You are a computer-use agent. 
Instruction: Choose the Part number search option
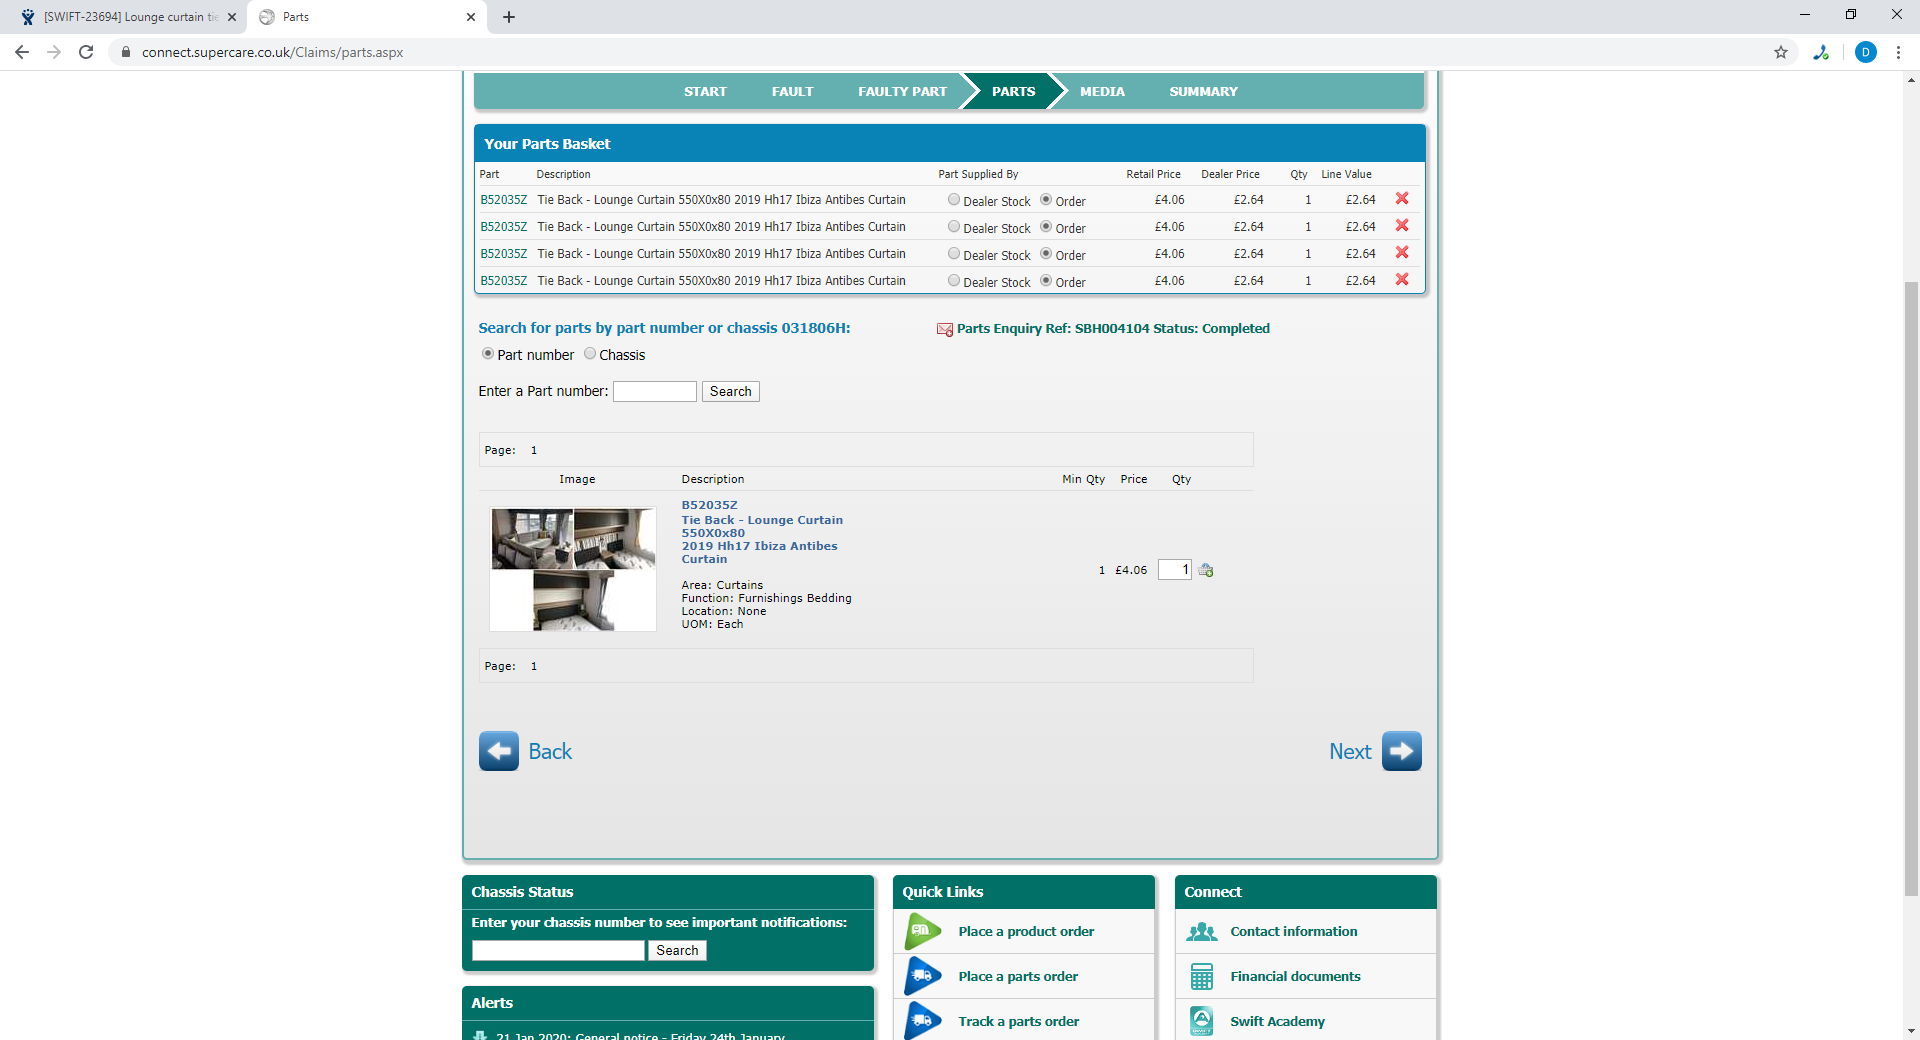488,354
